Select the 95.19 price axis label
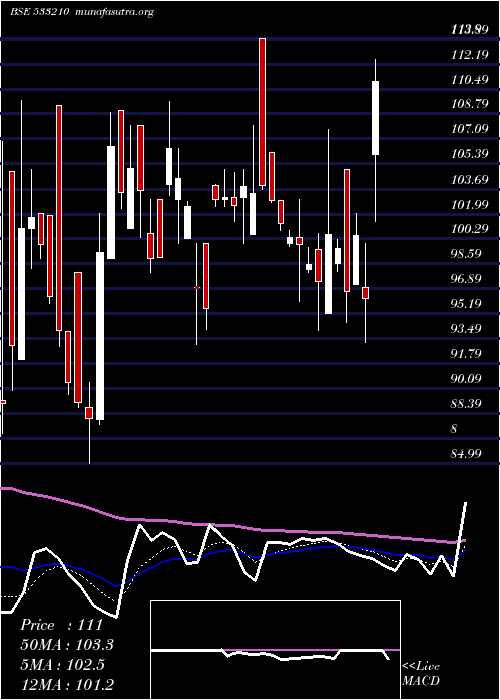The image size is (500, 700). [466, 304]
